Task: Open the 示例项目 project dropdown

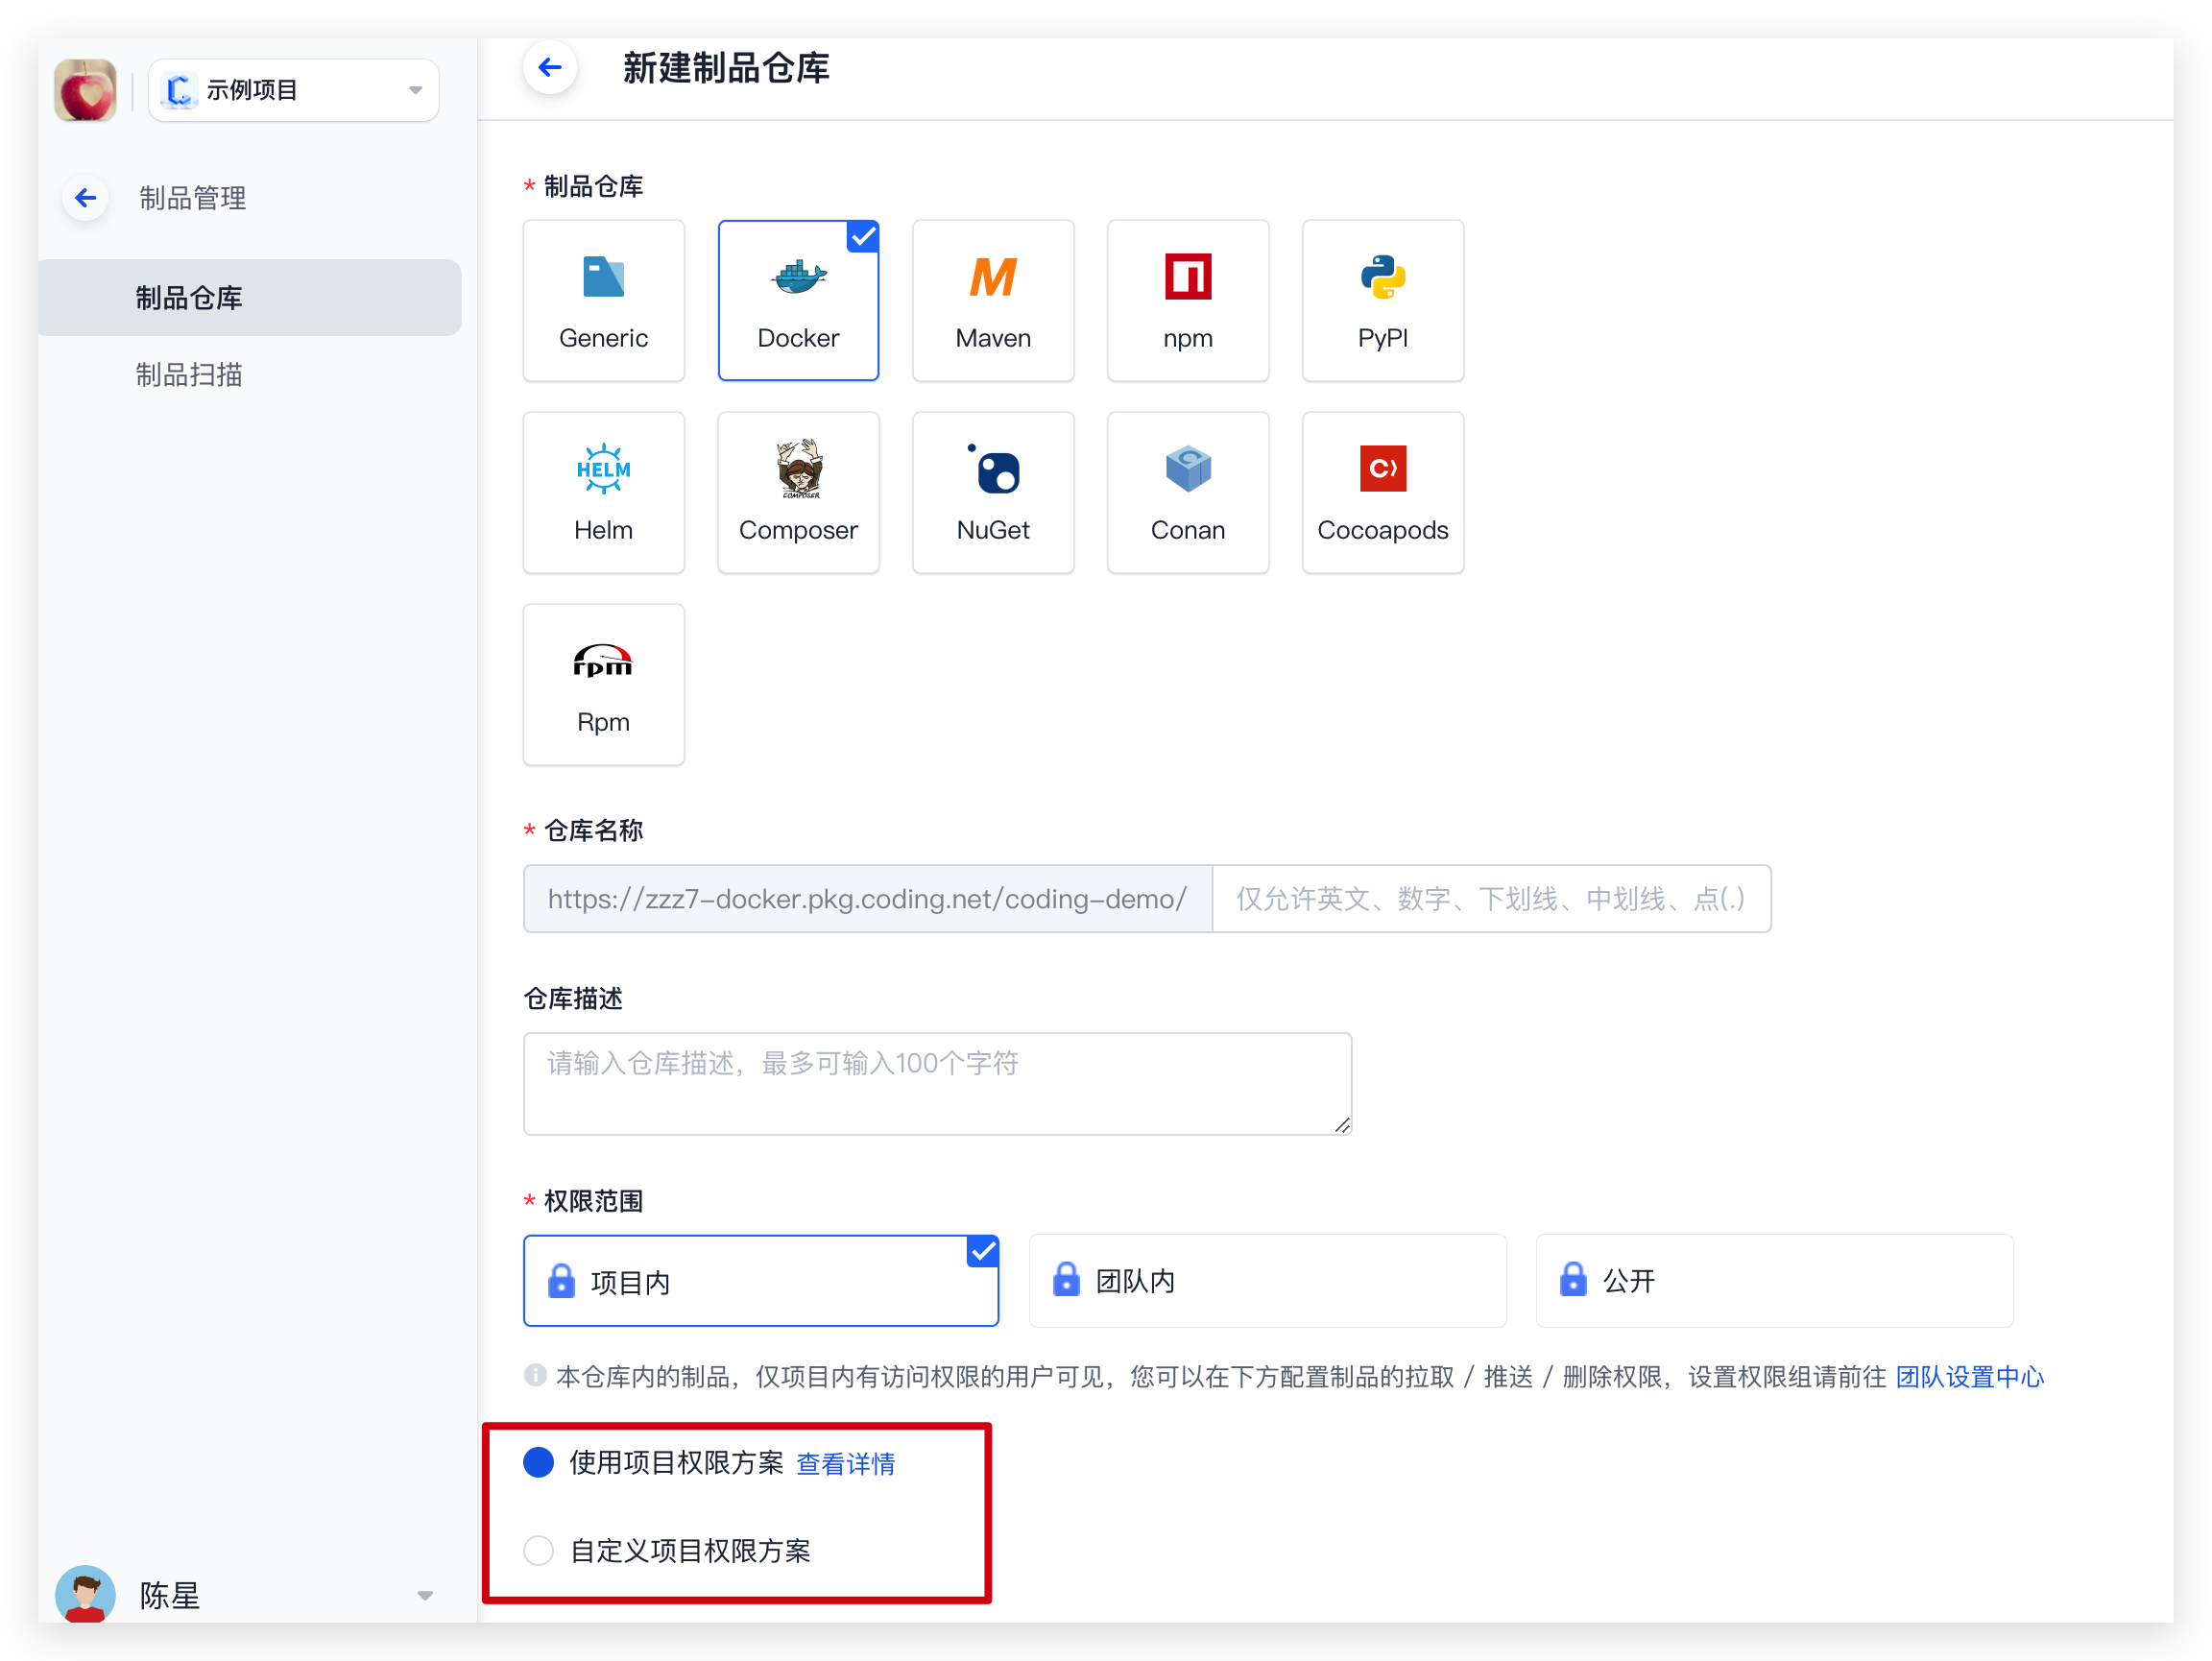Action: pos(293,90)
